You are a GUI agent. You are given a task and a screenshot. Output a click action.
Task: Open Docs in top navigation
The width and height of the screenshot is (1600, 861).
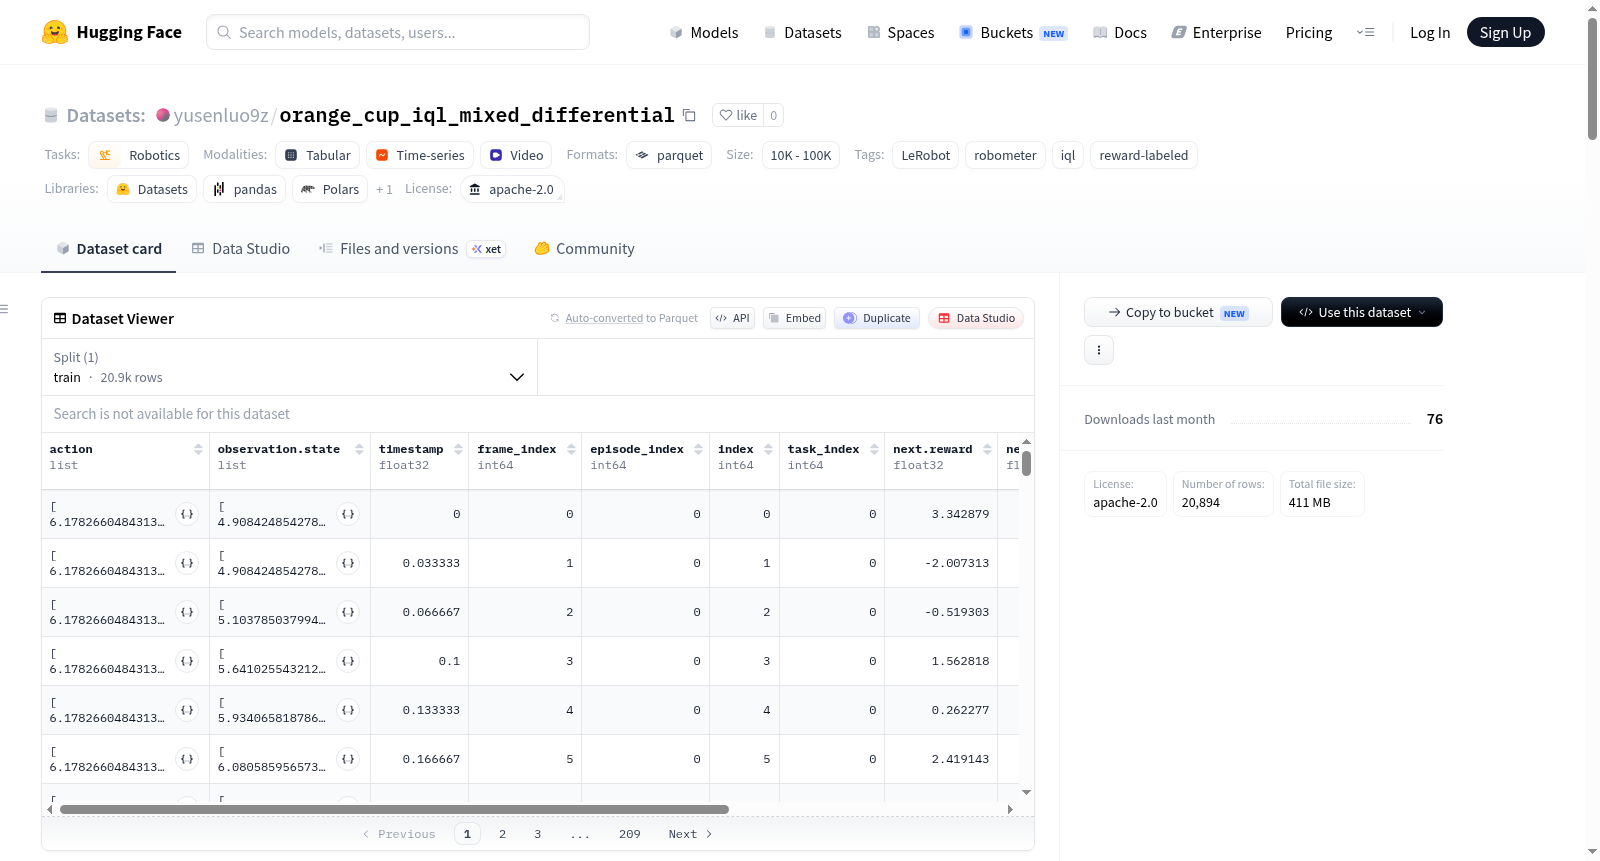(1120, 32)
